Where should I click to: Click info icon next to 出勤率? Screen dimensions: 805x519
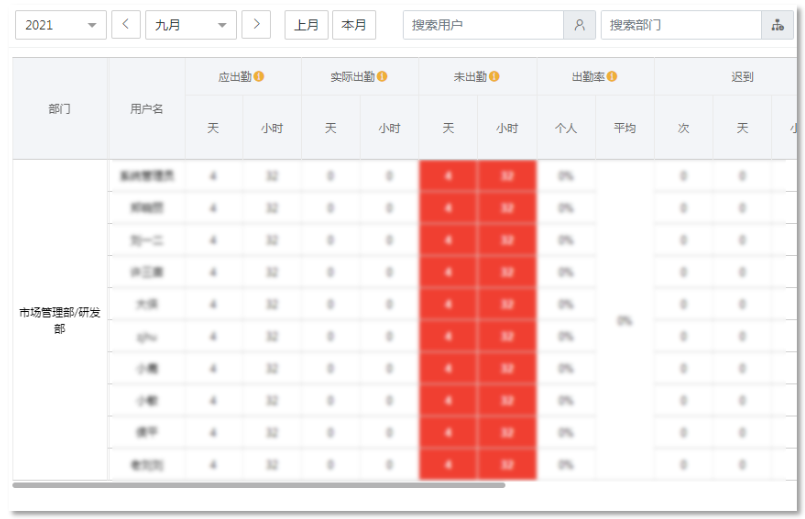point(611,76)
